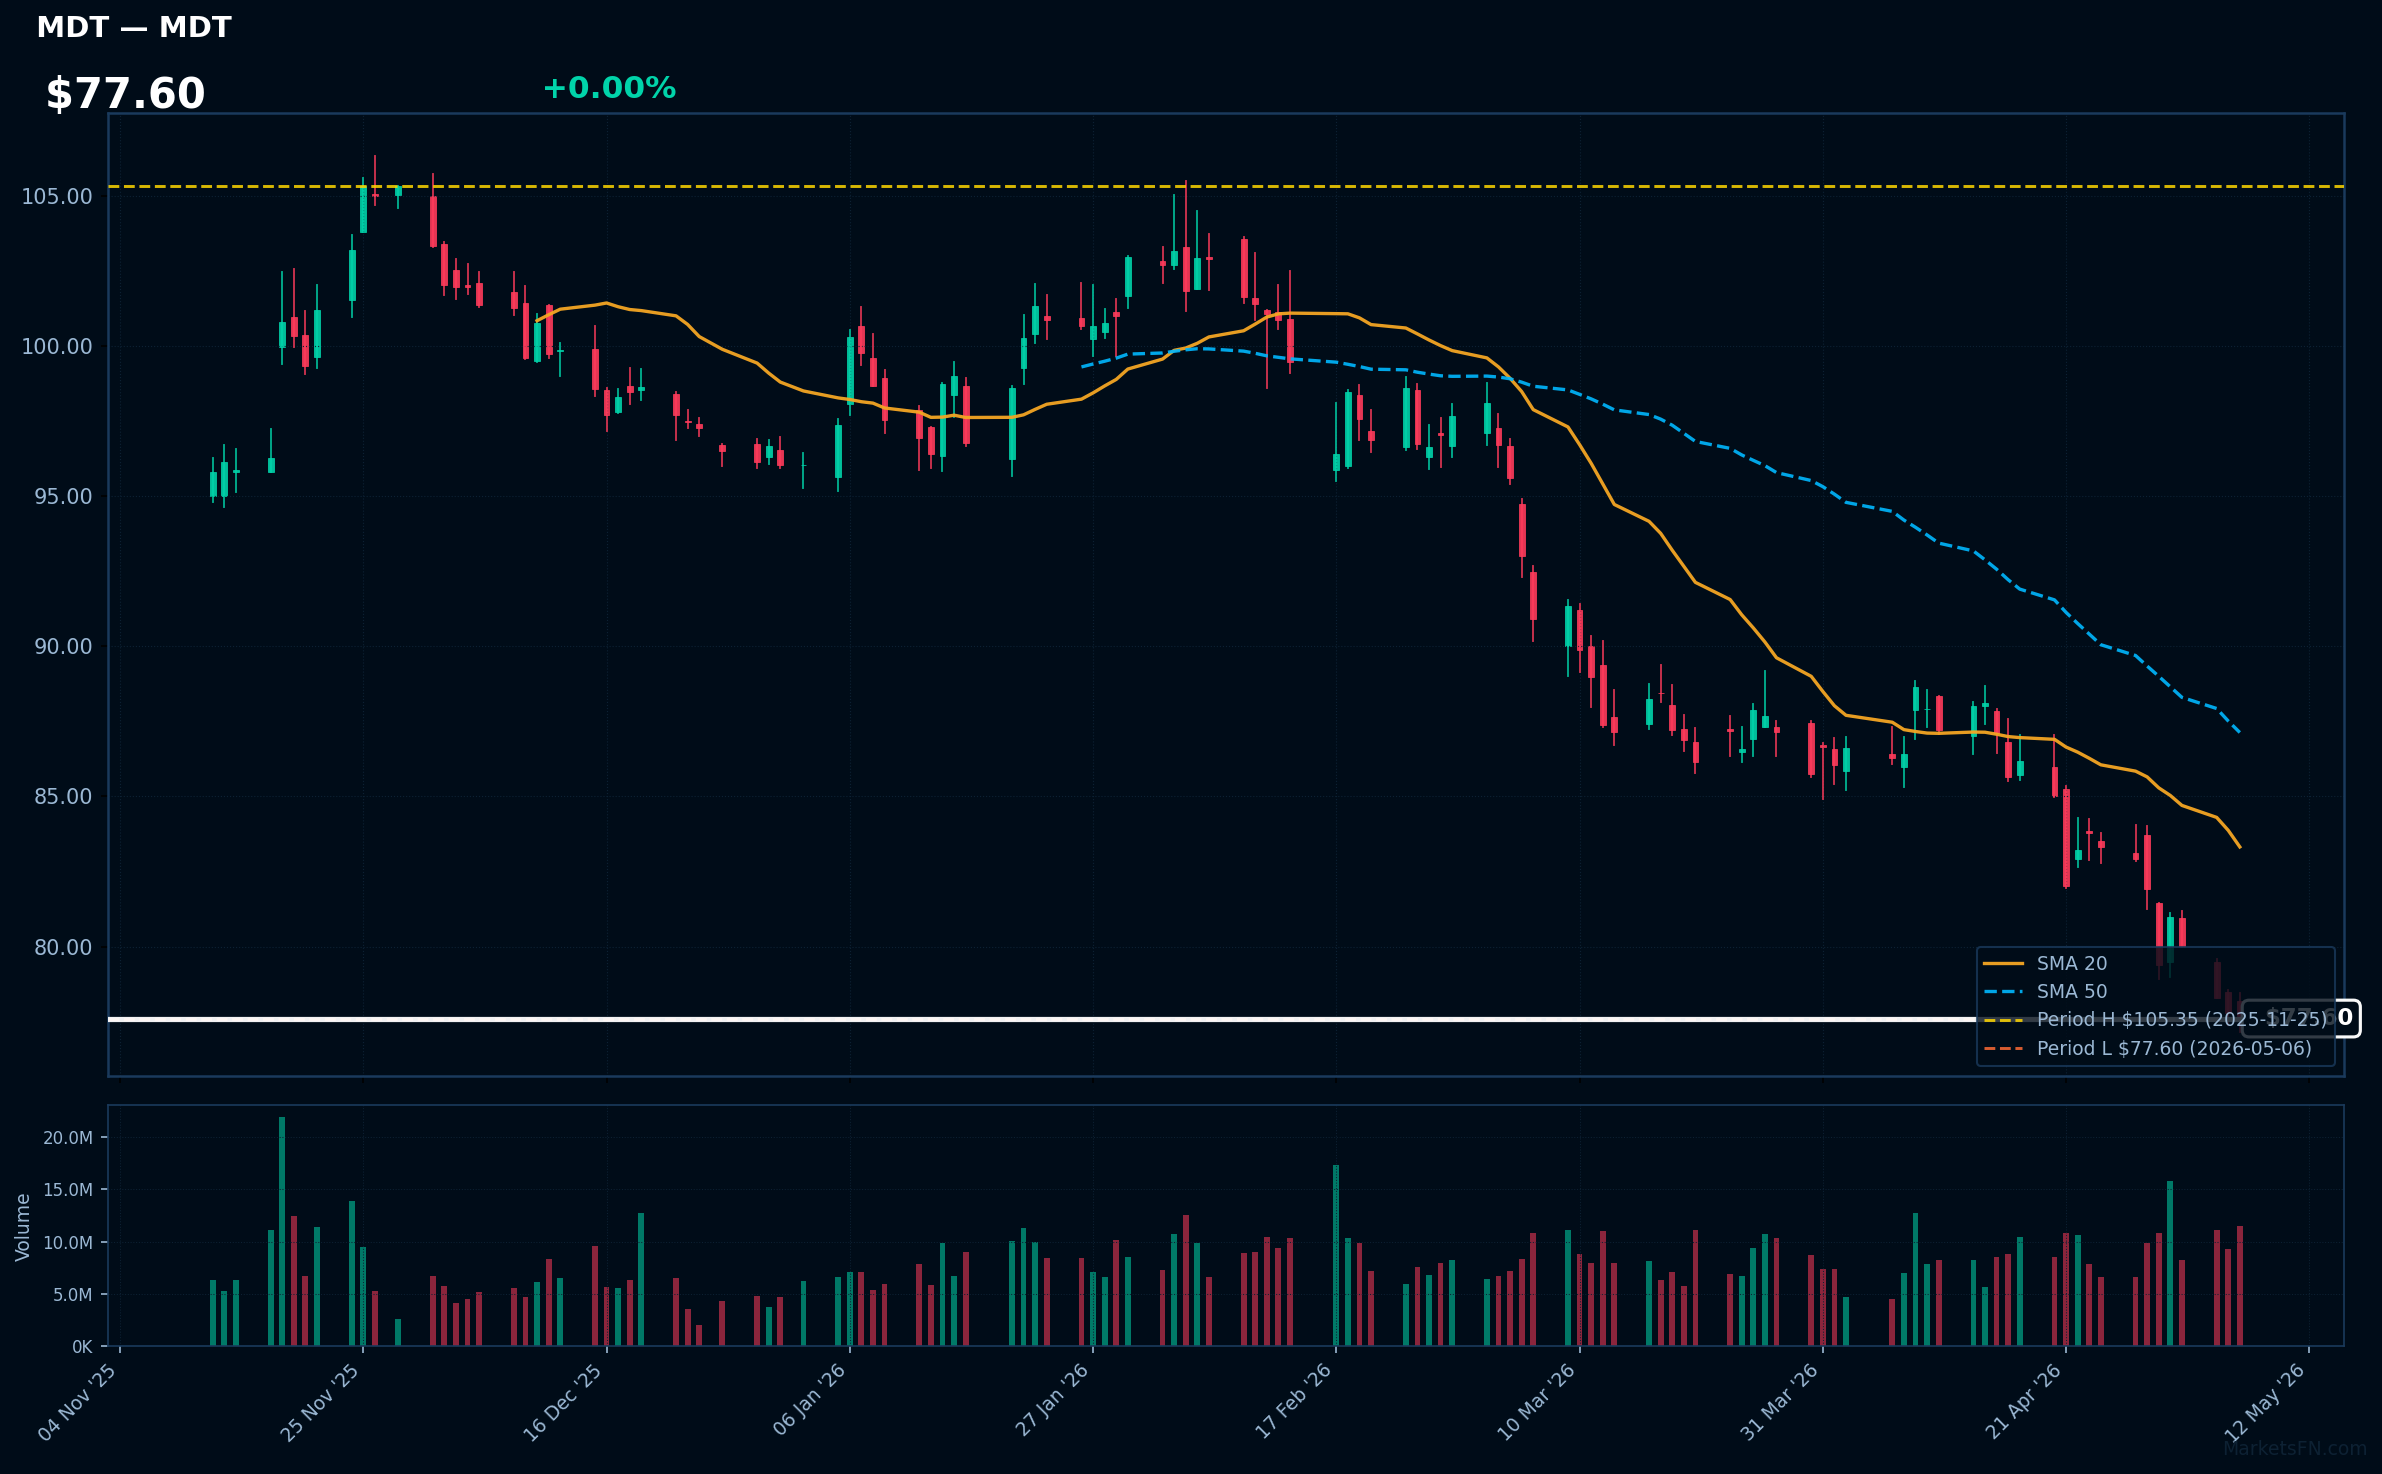Image resolution: width=2382 pixels, height=1474 pixels.
Task: Select the "21 Apr '26" date label
Action: pos(2024,1401)
